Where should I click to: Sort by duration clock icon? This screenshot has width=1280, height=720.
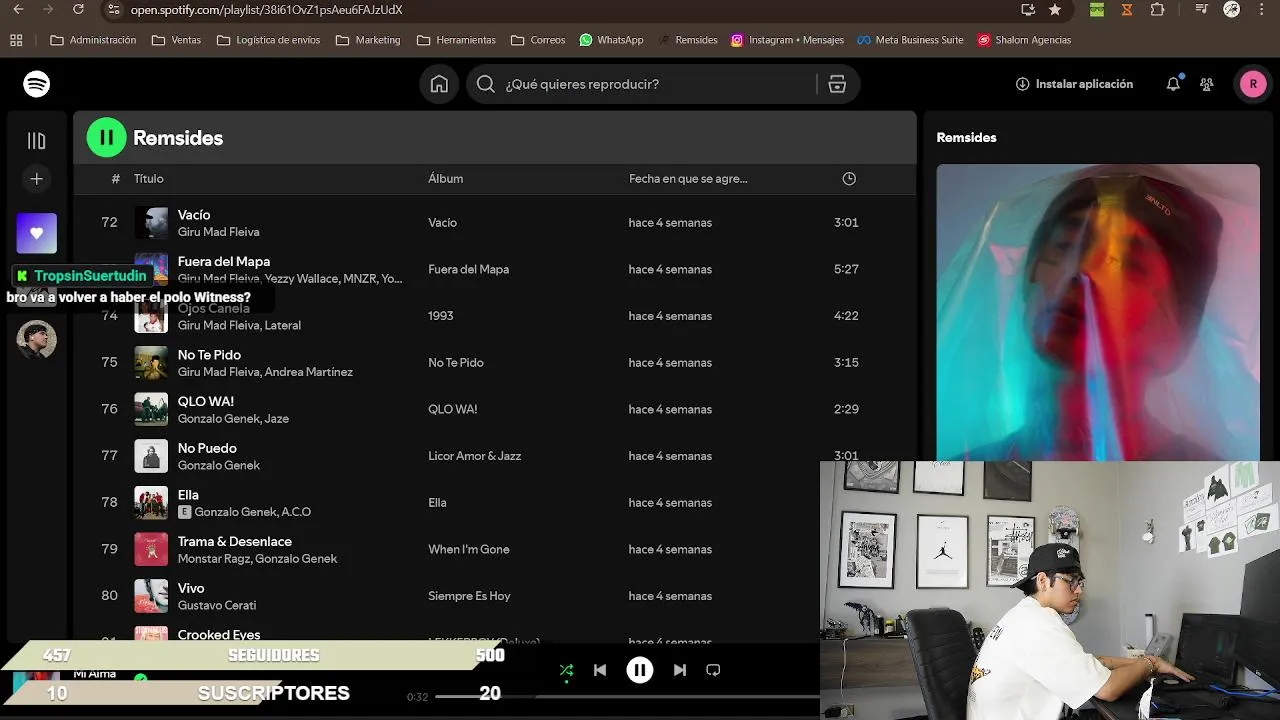coord(849,179)
